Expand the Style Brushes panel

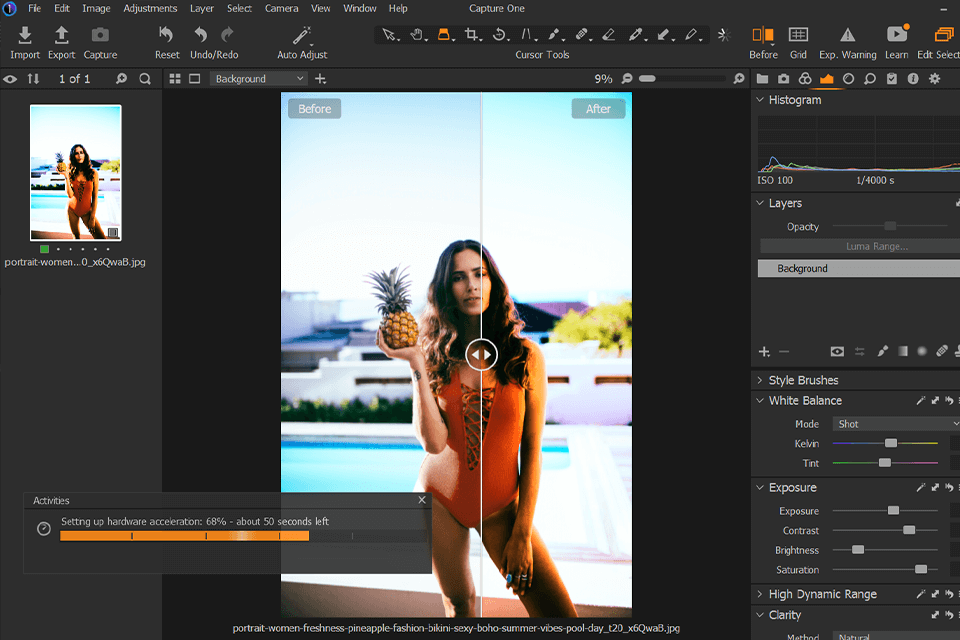point(760,380)
